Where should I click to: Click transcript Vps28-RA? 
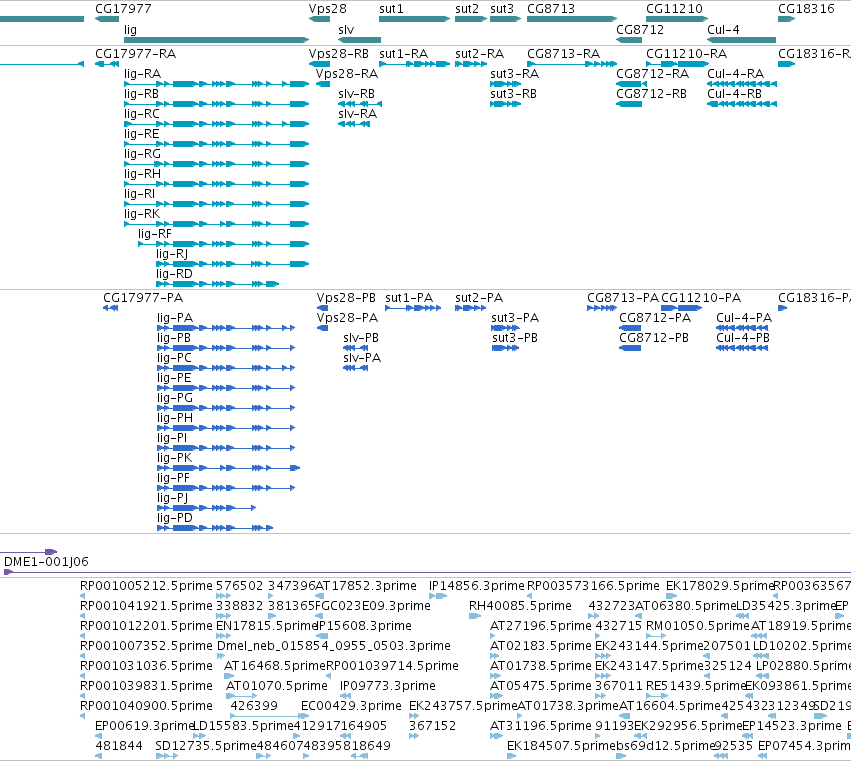click(323, 84)
